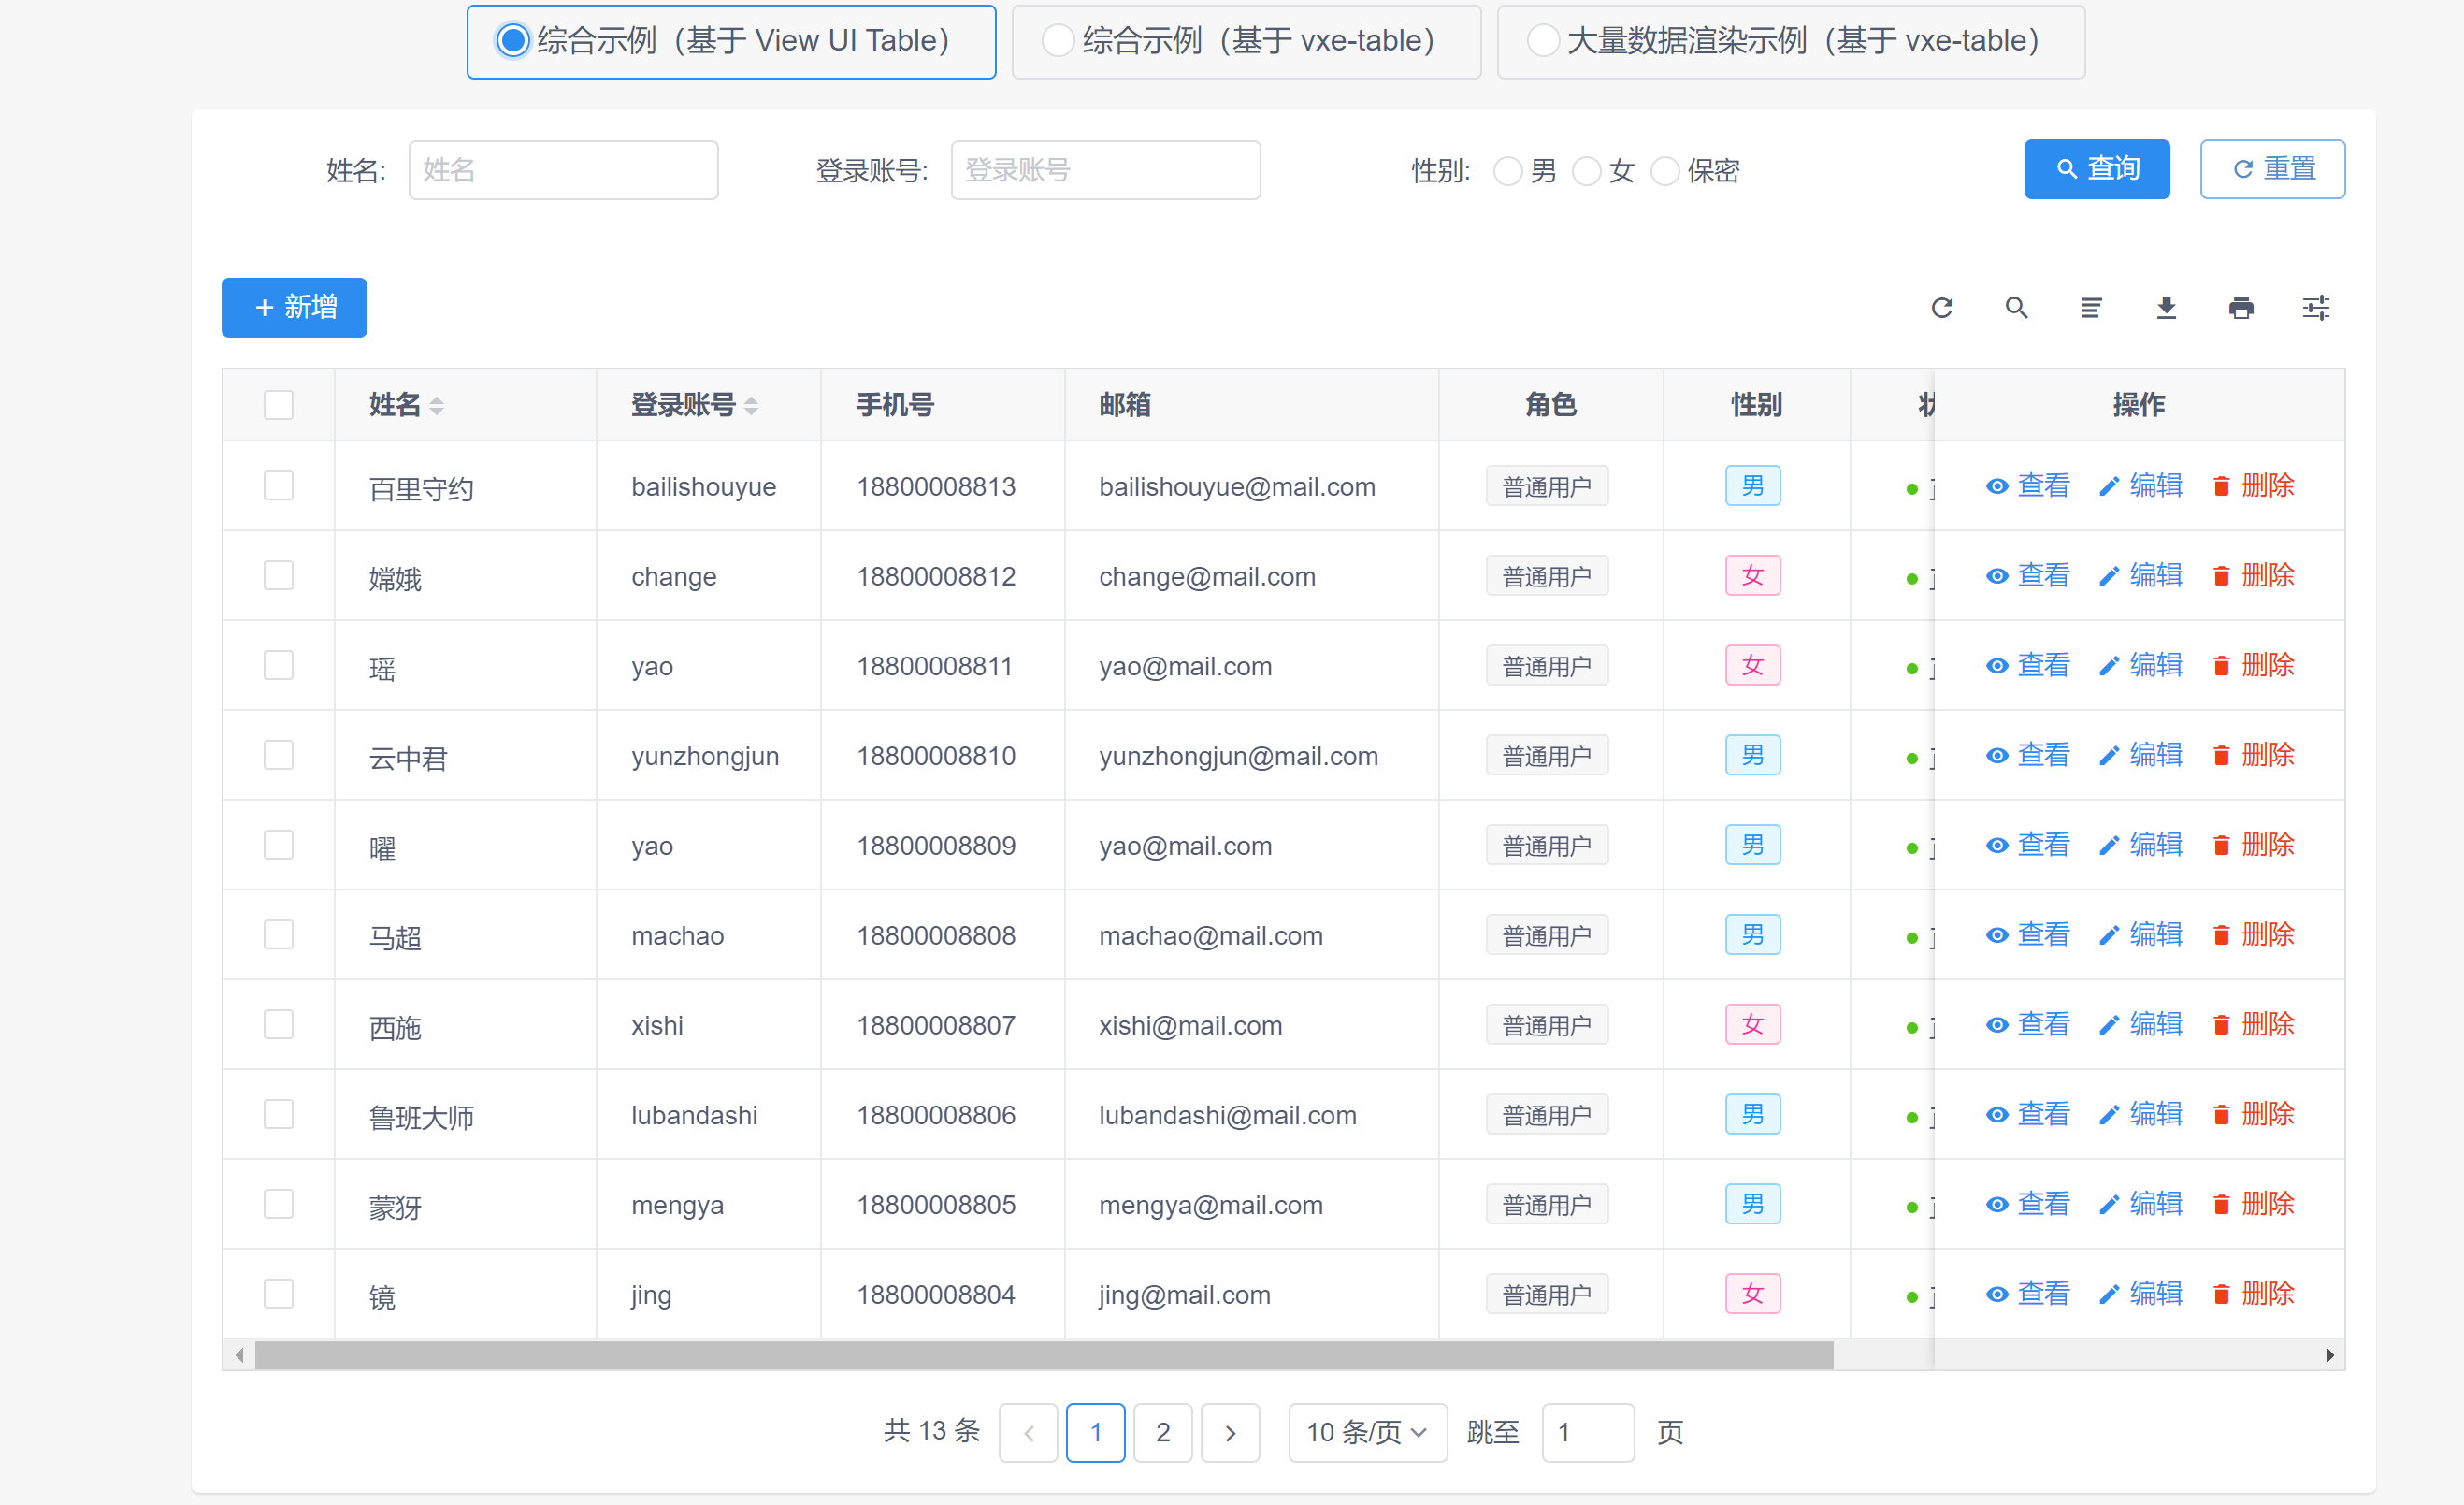Image resolution: width=2464 pixels, height=1505 pixels.
Task: Click the 男 gender tag for 马超
Action: pos(1752,935)
